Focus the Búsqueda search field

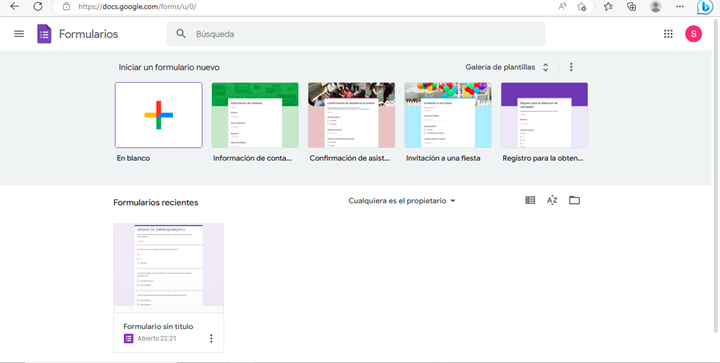355,34
